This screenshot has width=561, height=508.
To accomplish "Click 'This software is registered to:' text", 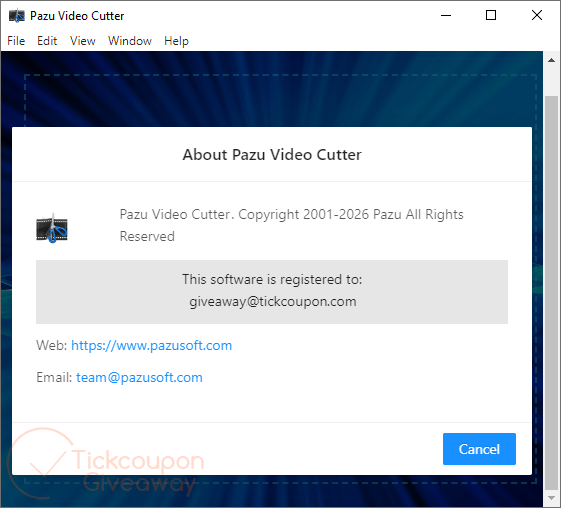I will [x=272, y=279].
